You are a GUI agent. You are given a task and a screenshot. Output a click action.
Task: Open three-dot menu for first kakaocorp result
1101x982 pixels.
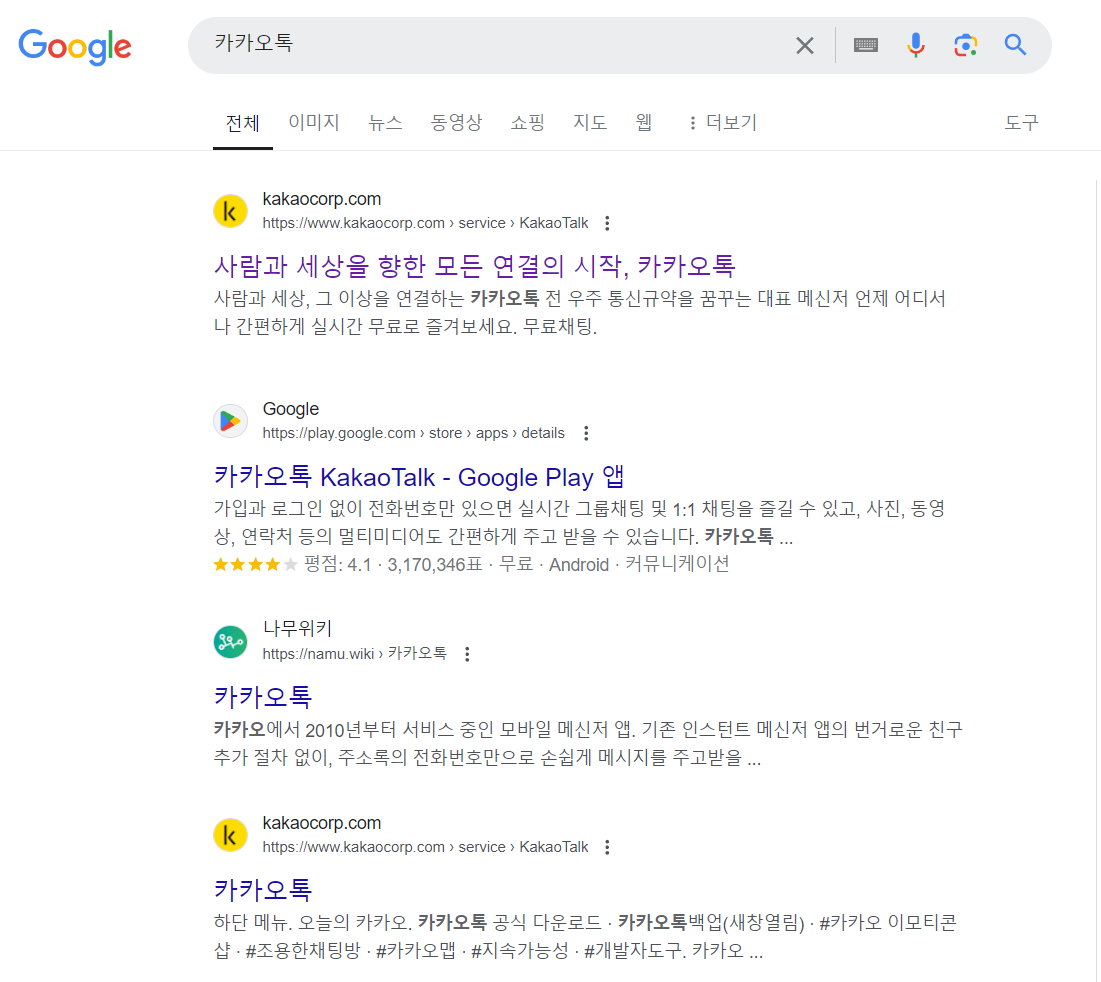pyautogui.click(x=607, y=223)
